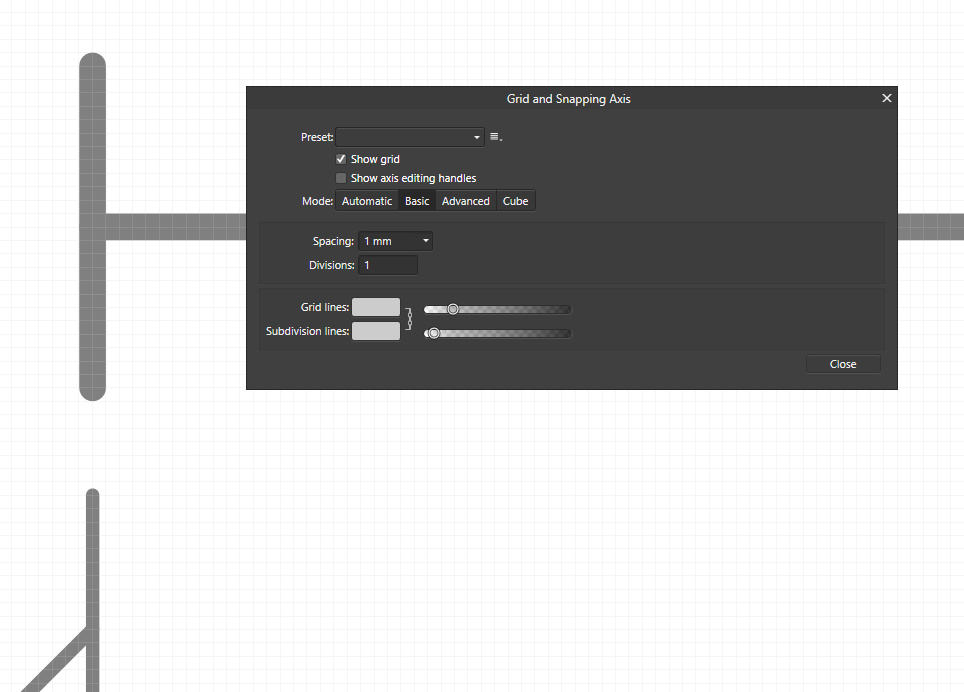This screenshot has height=692, width=964.
Task: Click the Close button
Action: [x=843, y=364]
